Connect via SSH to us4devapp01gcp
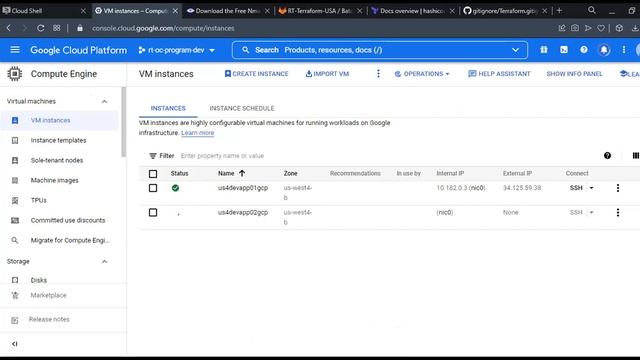Viewport: 640px width, 360px height. (x=576, y=188)
